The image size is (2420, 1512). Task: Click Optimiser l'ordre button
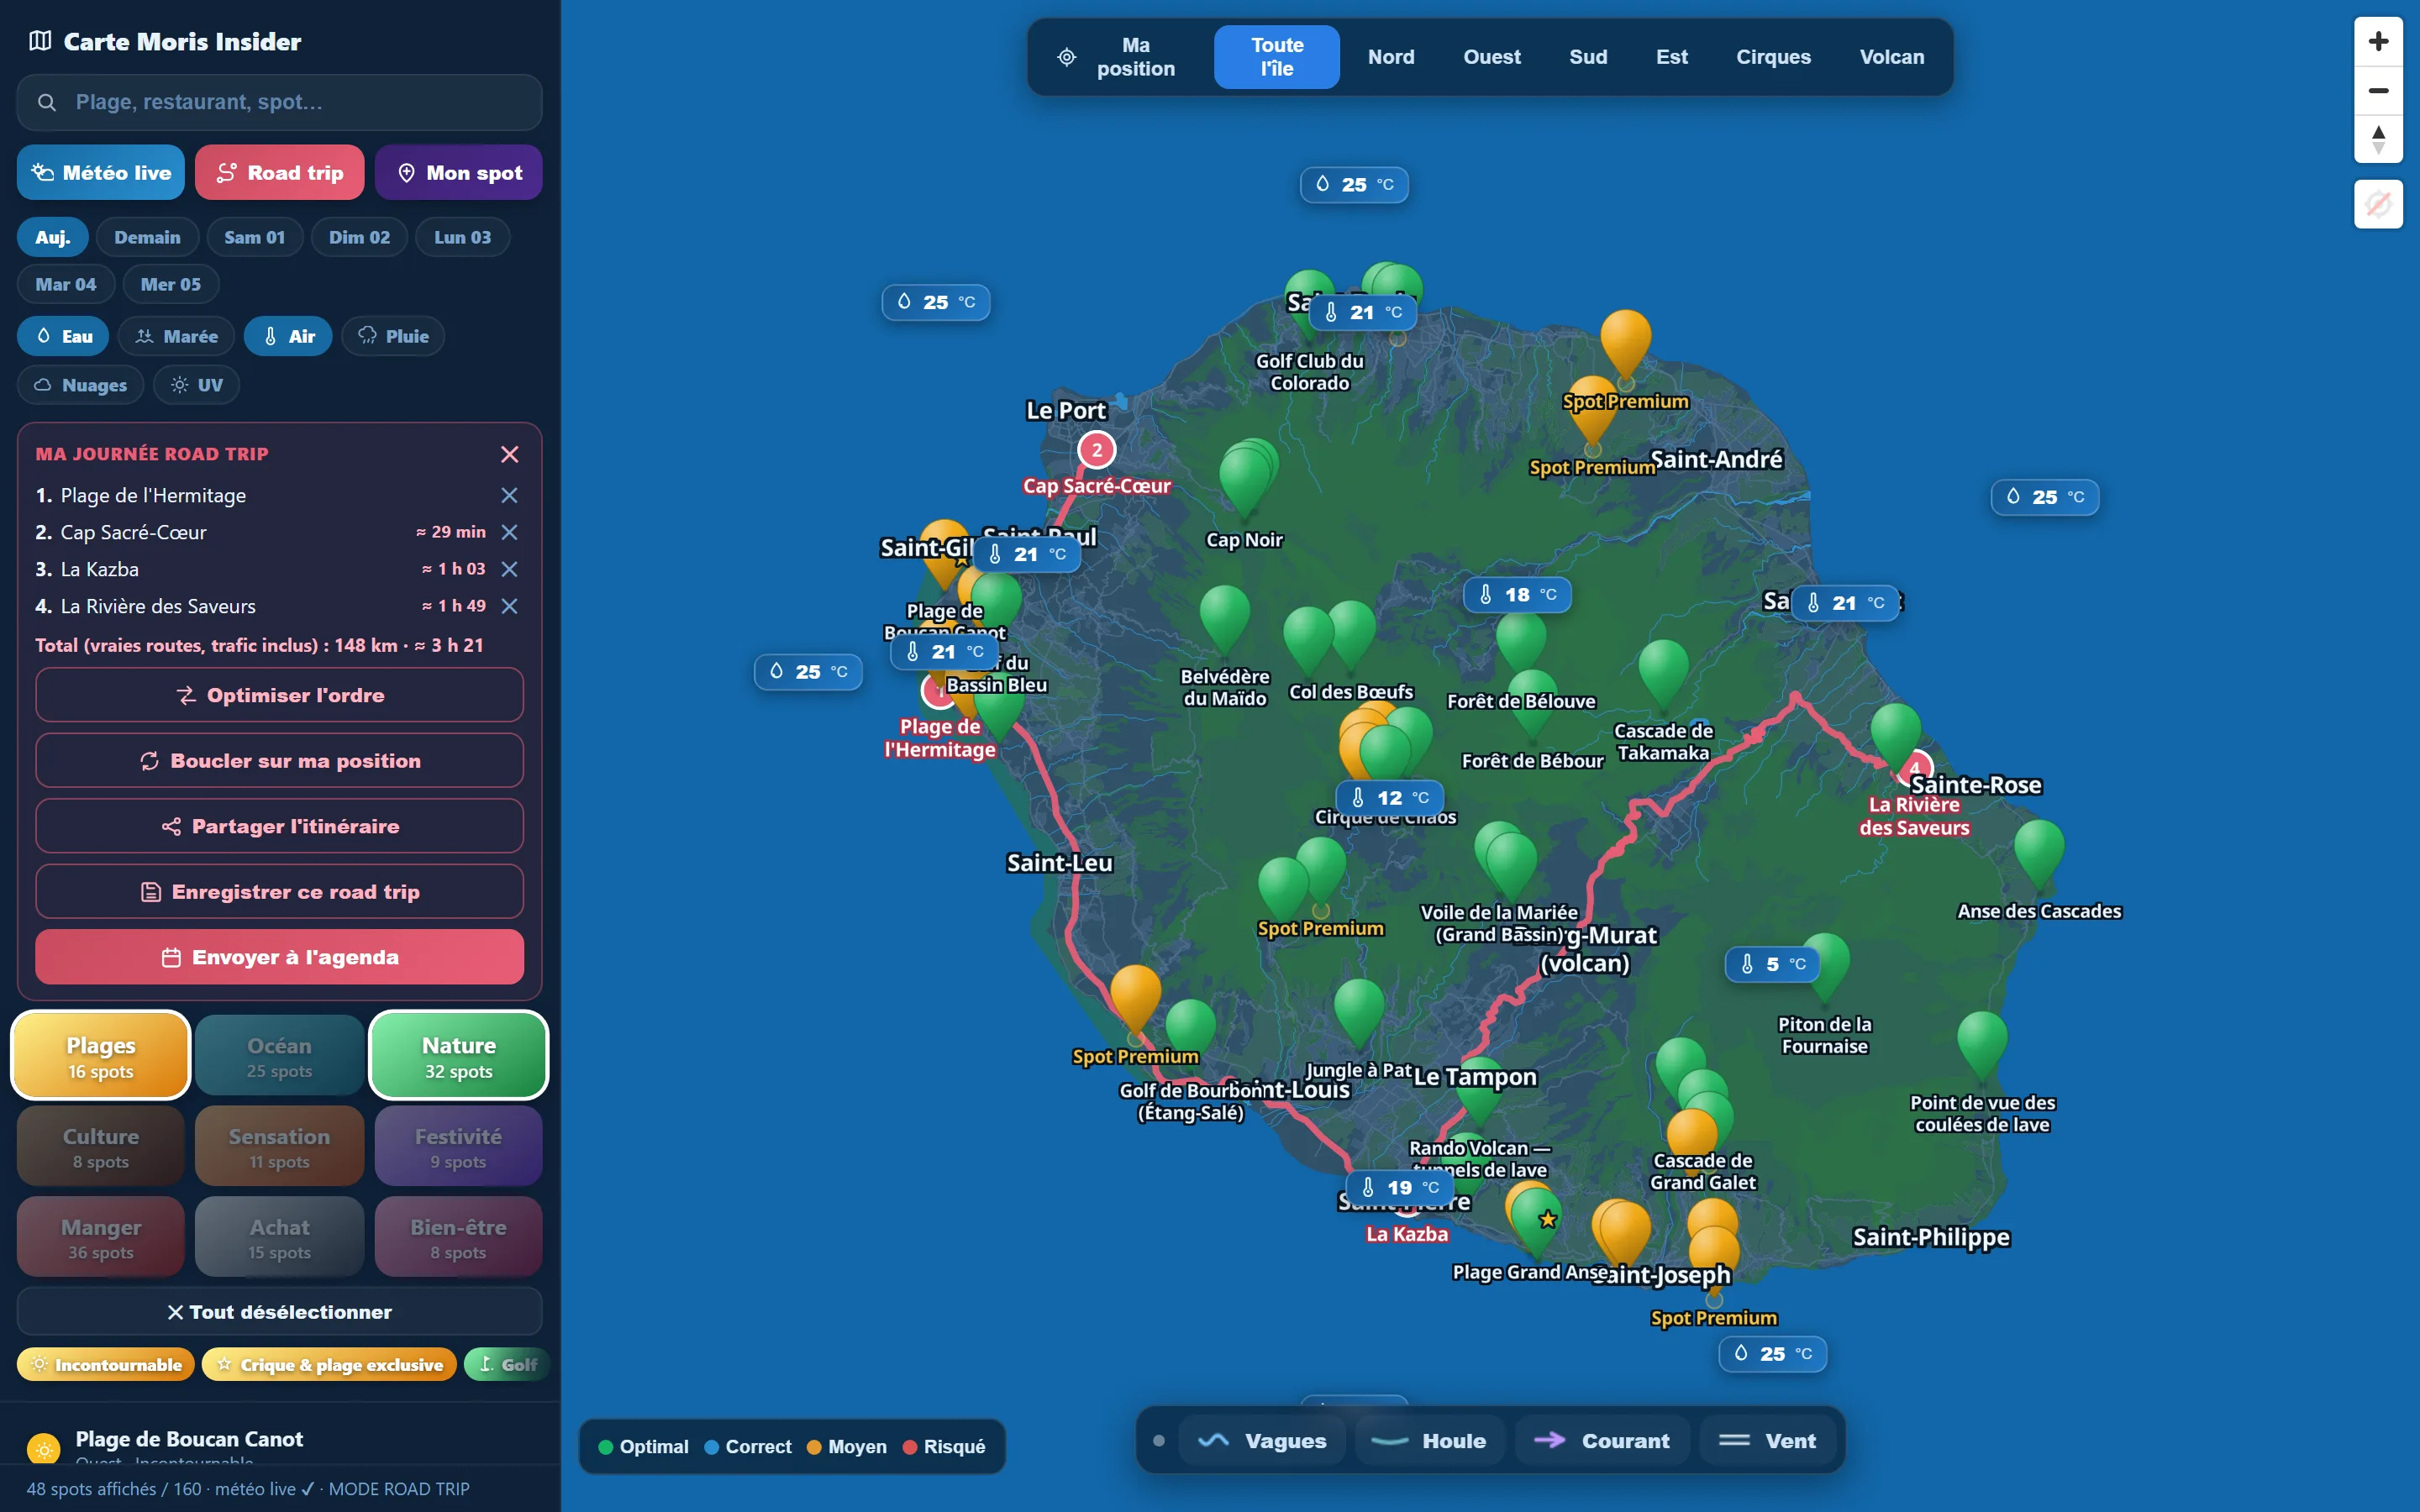[x=279, y=695]
